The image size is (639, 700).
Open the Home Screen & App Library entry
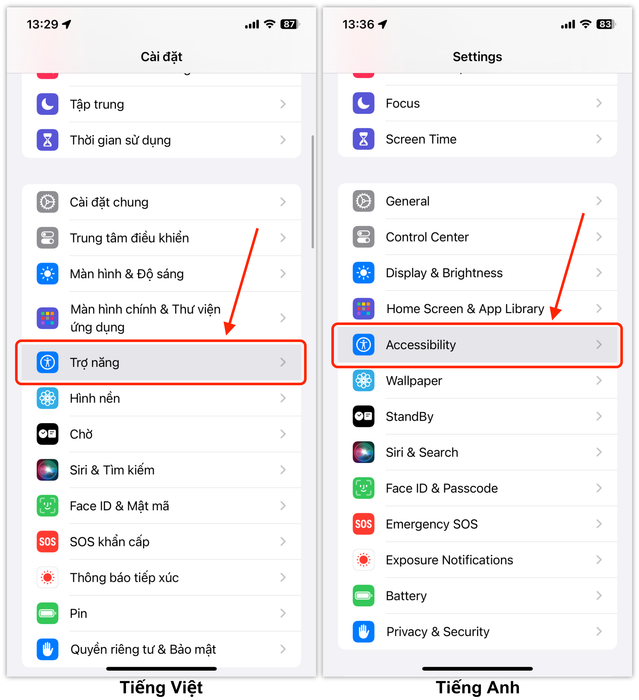(477, 308)
